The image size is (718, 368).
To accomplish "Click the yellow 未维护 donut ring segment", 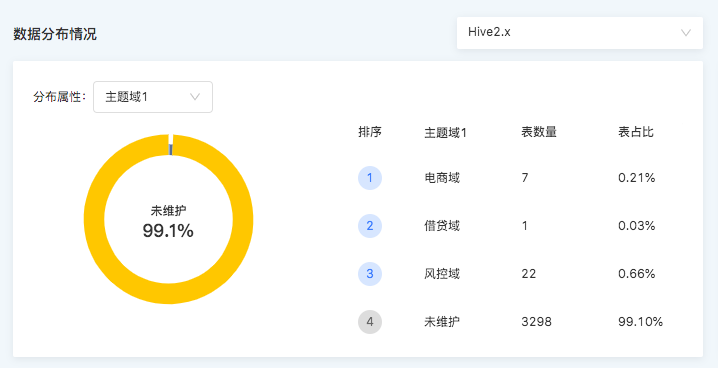I will point(169,294).
